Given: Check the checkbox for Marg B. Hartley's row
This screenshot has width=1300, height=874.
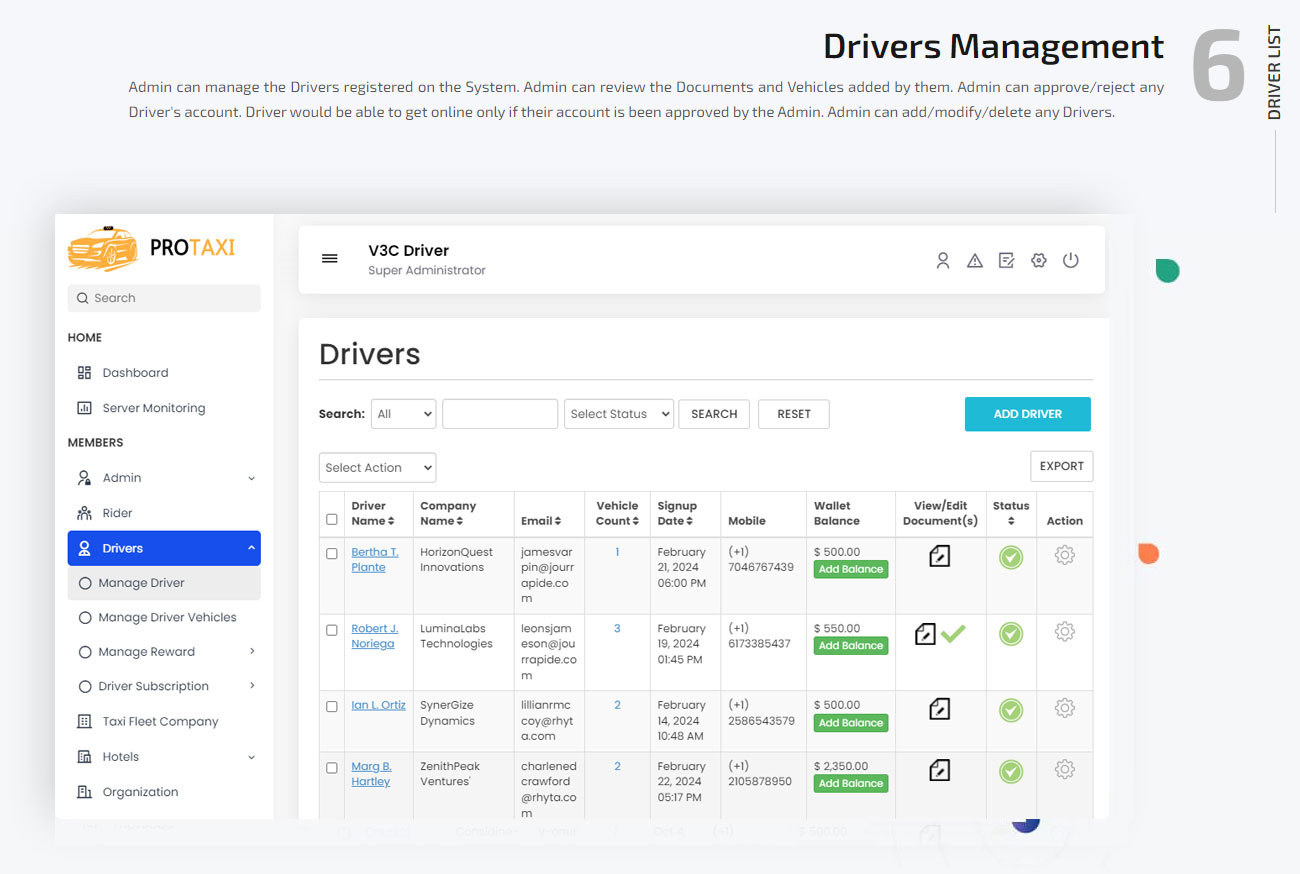Looking at the screenshot, I should 332,768.
